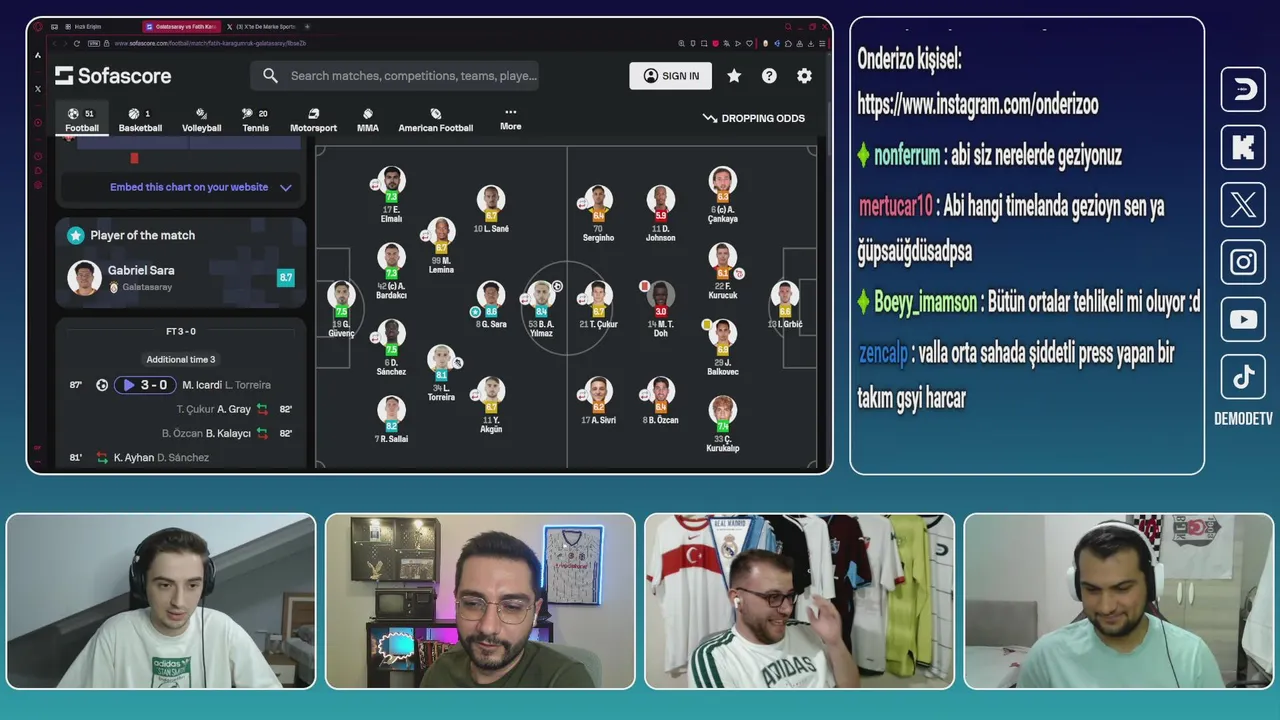Open the help question-mark icon
The image size is (1280, 720).
(x=769, y=76)
